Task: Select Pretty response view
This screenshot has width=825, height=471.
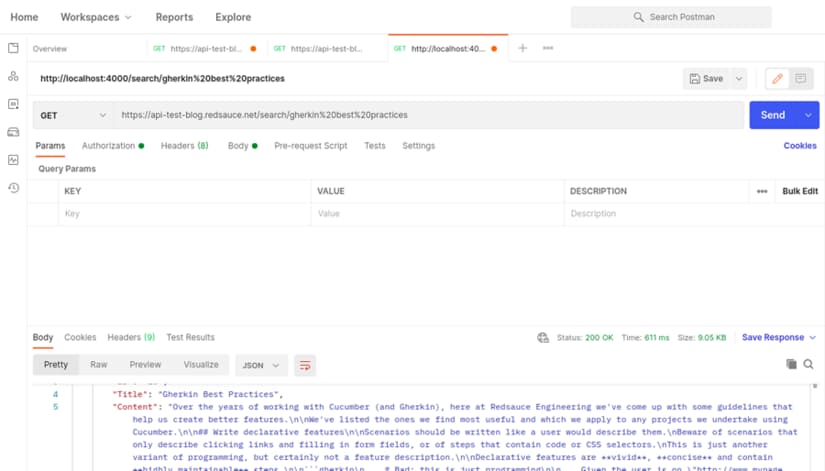Action: point(56,365)
